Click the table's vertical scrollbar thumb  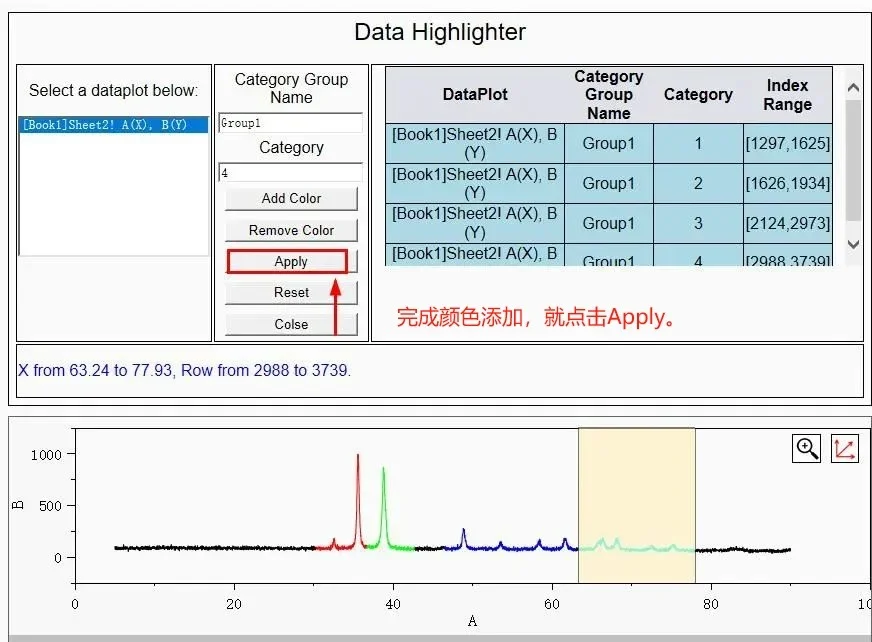(853, 160)
